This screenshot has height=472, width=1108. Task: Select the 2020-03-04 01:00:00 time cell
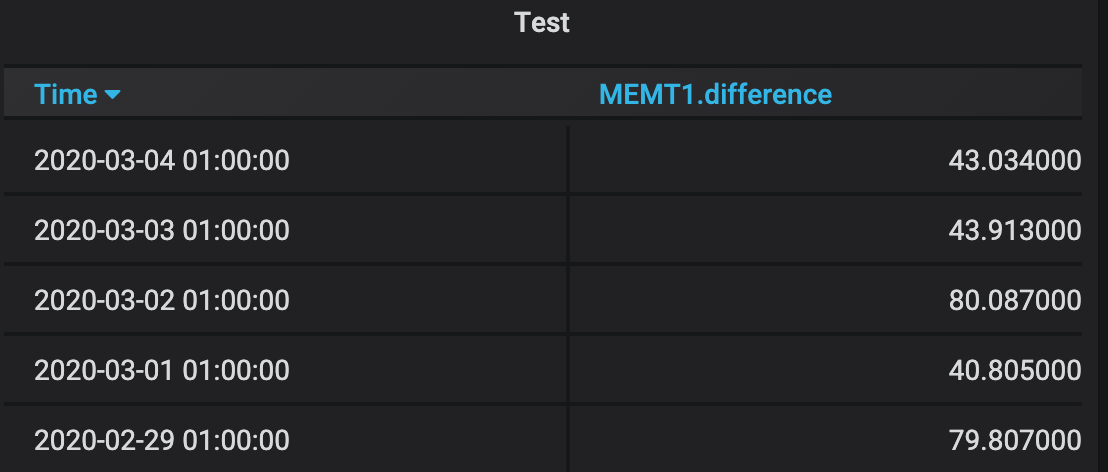162,160
